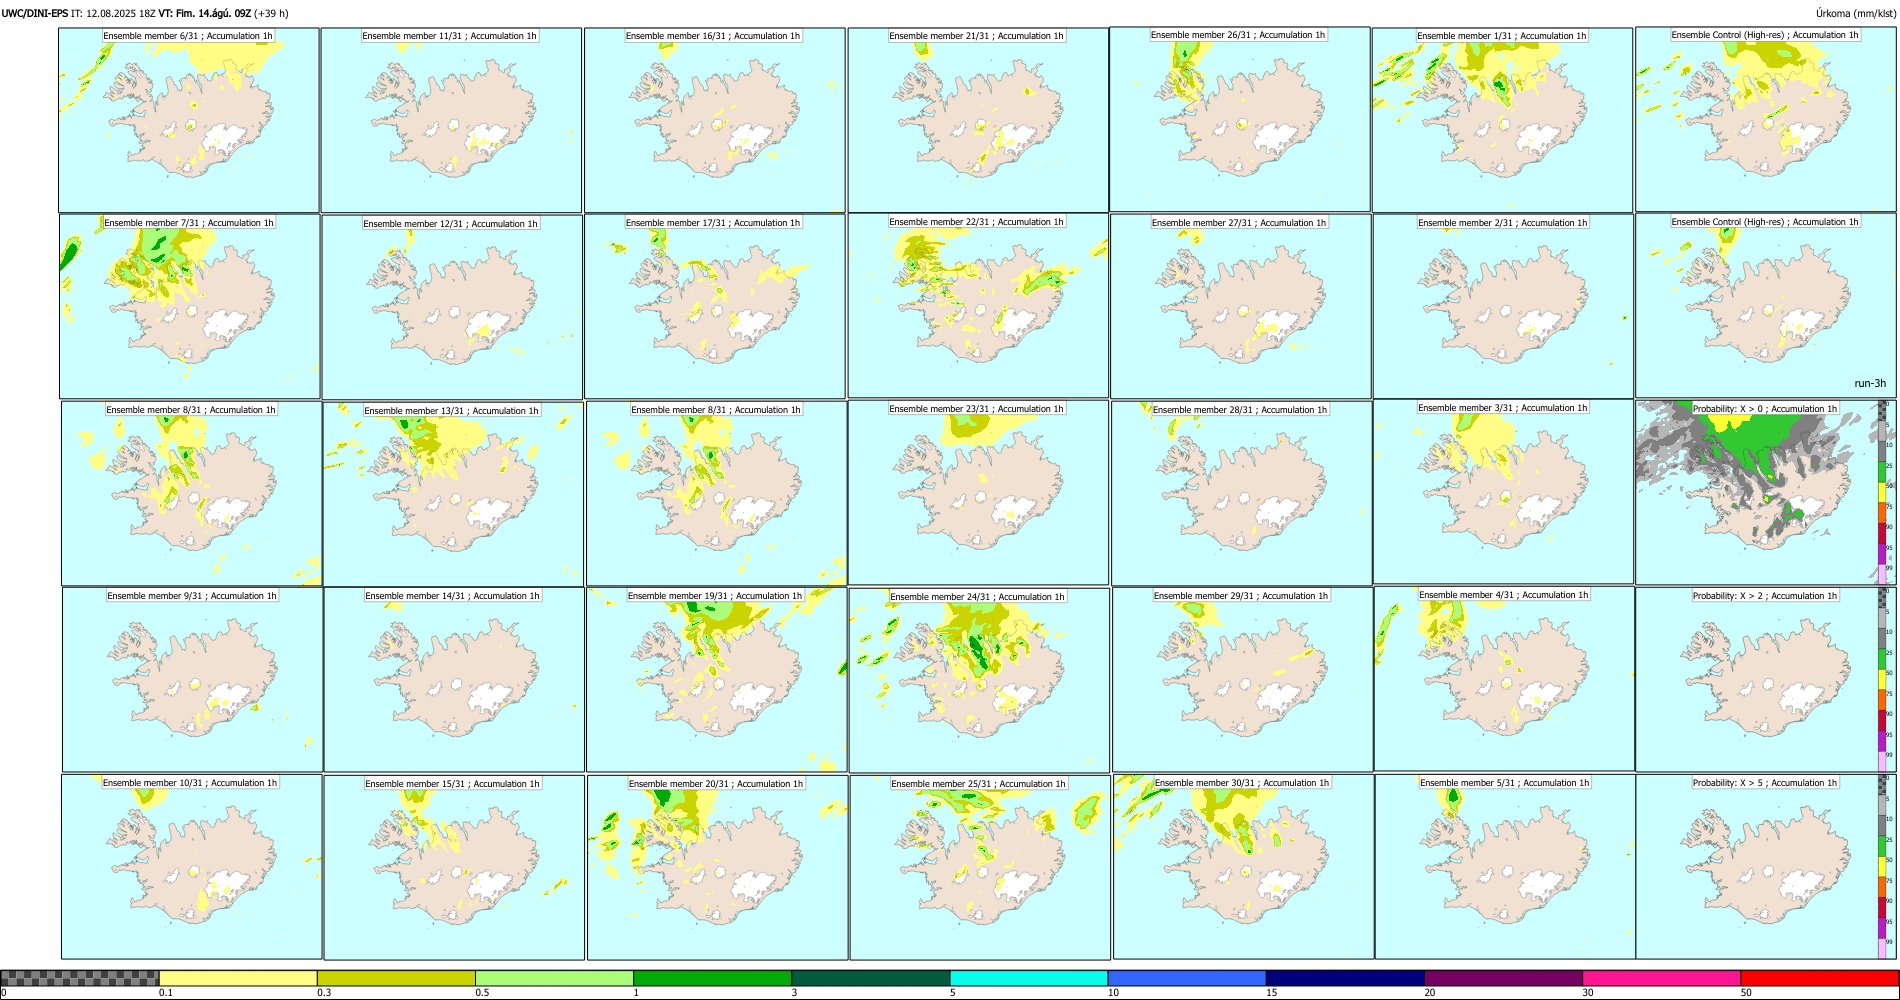Open the Ensemble member 25/31 map panel

point(980,867)
